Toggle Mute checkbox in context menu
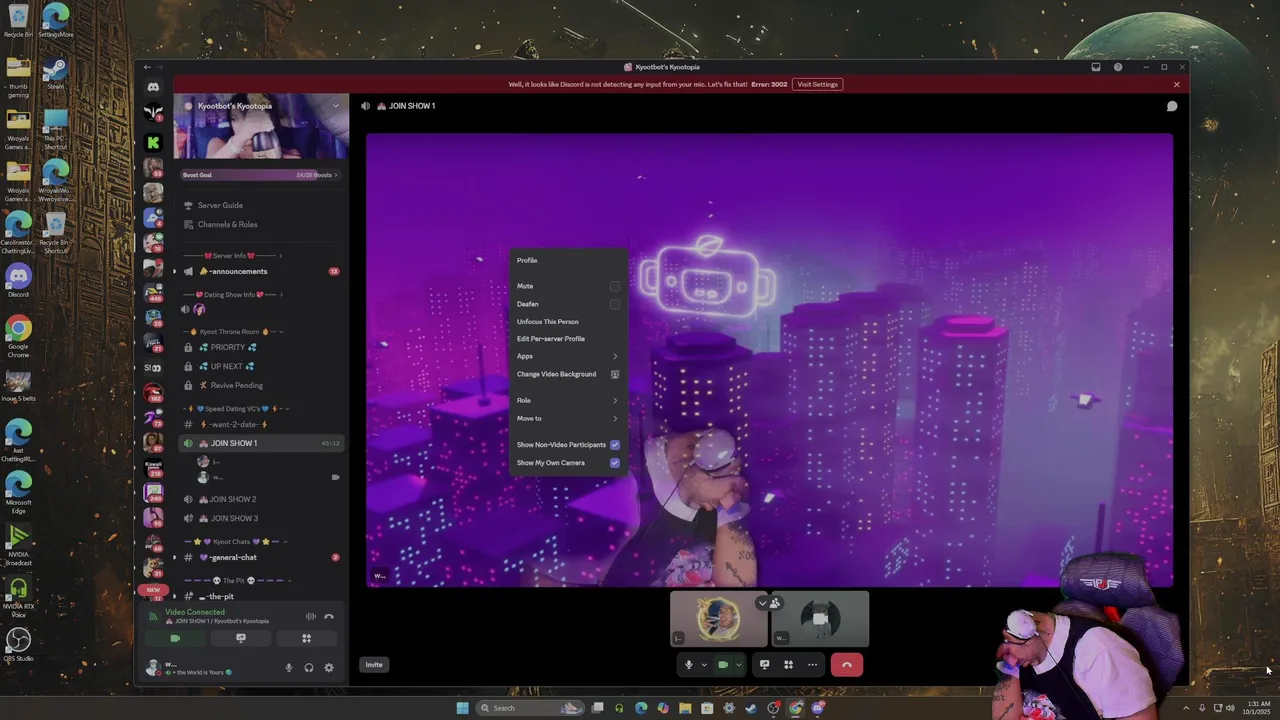1280x720 pixels. (x=615, y=286)
